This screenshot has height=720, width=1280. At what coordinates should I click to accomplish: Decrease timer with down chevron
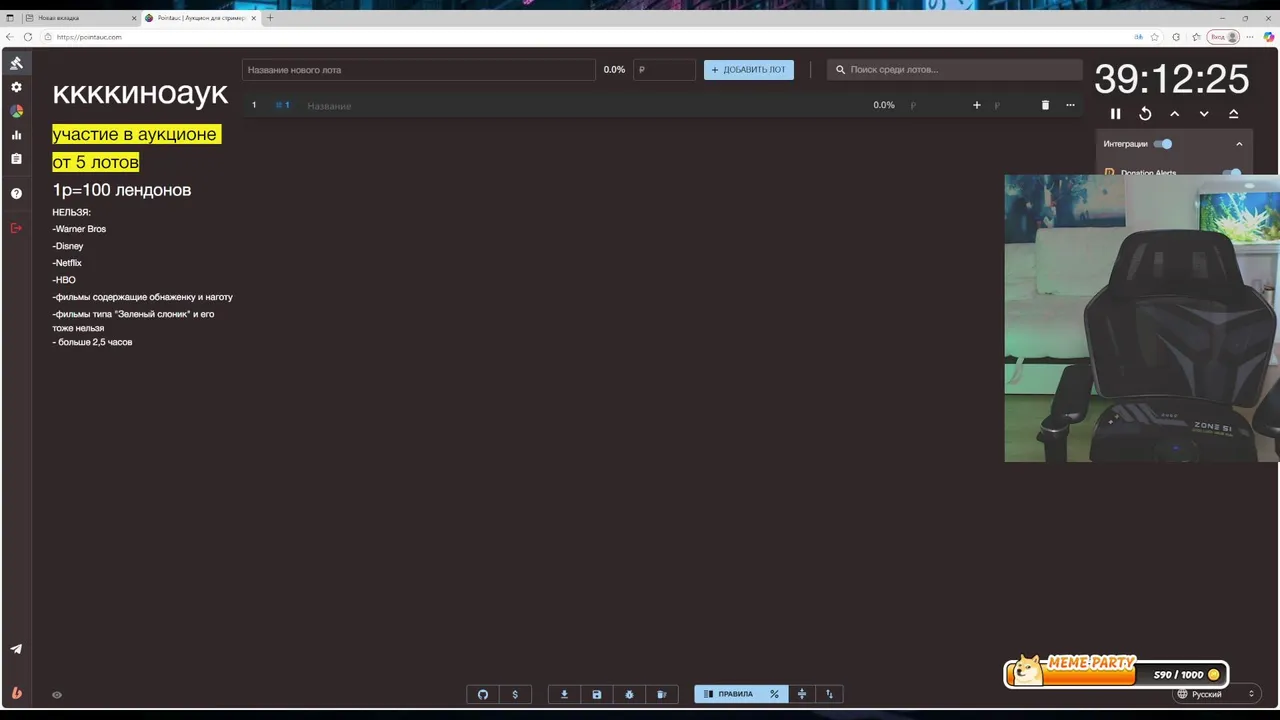tap(1204, 114)
